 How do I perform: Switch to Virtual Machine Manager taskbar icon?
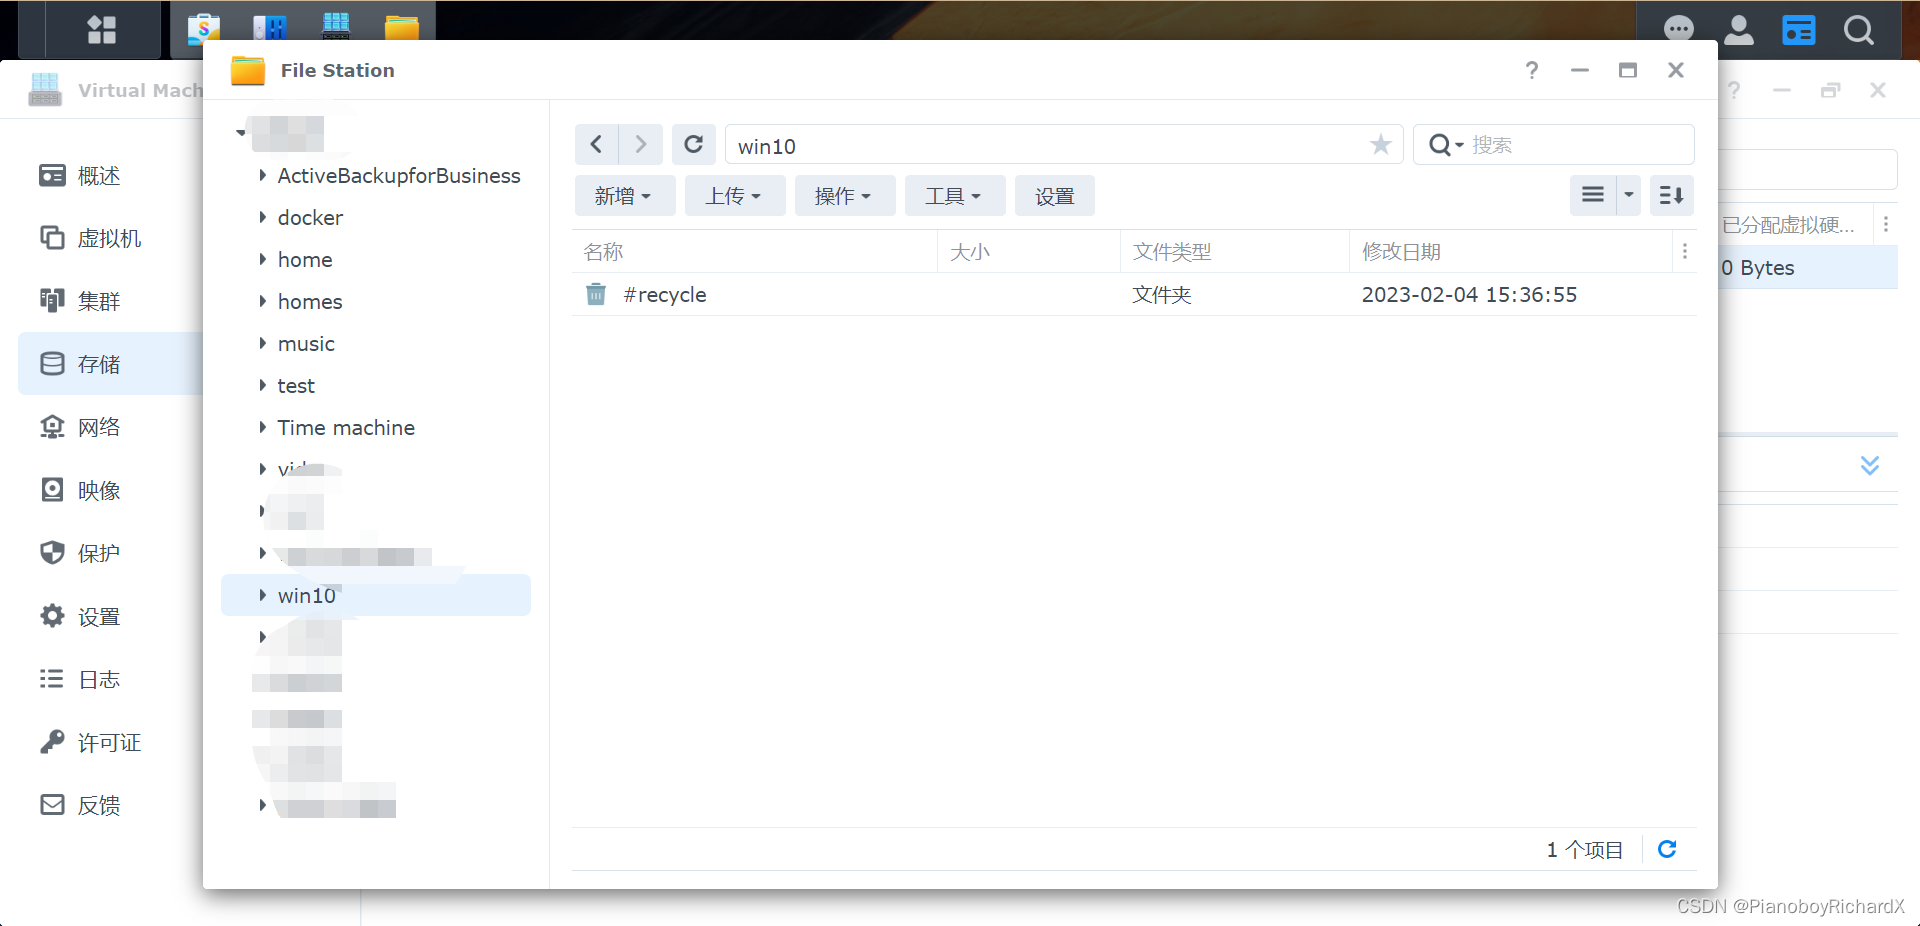point(336,27)
